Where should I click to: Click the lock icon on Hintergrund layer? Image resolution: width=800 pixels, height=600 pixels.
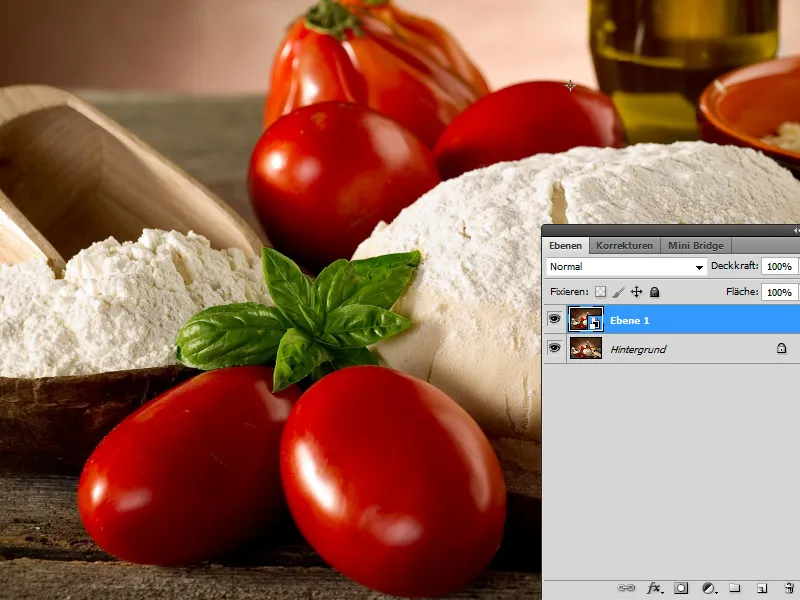pyautogui.click(x=781, y=348)
